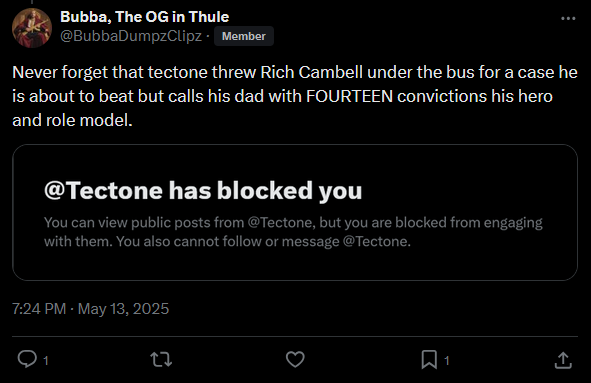591x383 pixels.
Task: Open the 7:24 PM timestamp link
Action: 39,309
